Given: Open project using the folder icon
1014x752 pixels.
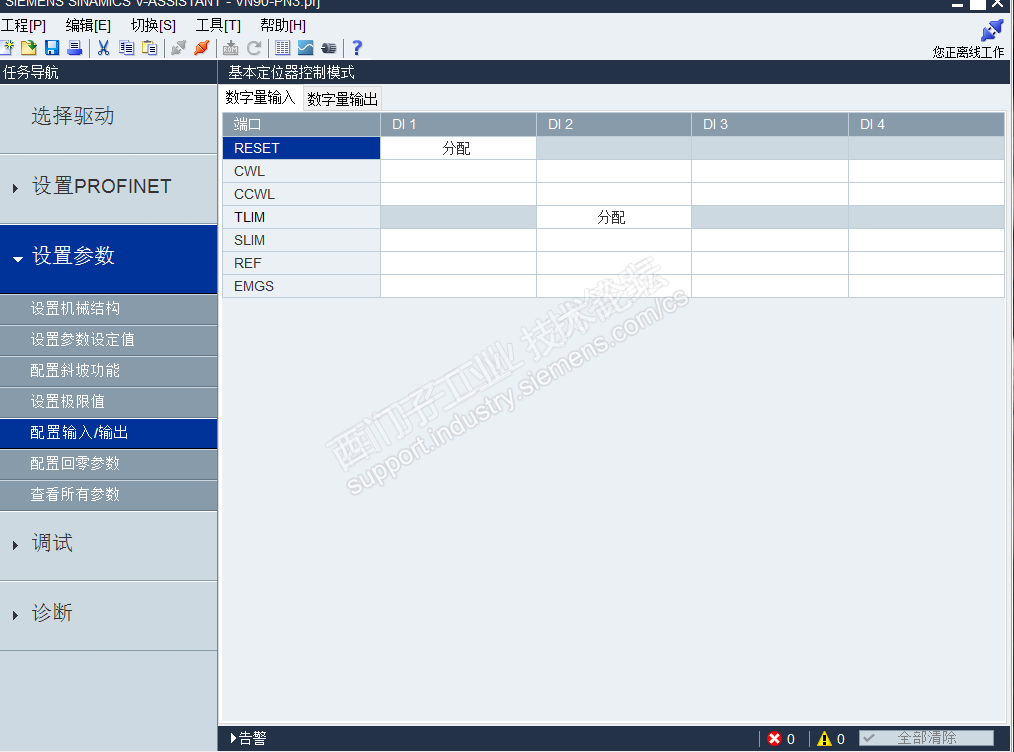Looking at the screenshot, I should click(28, 48).
